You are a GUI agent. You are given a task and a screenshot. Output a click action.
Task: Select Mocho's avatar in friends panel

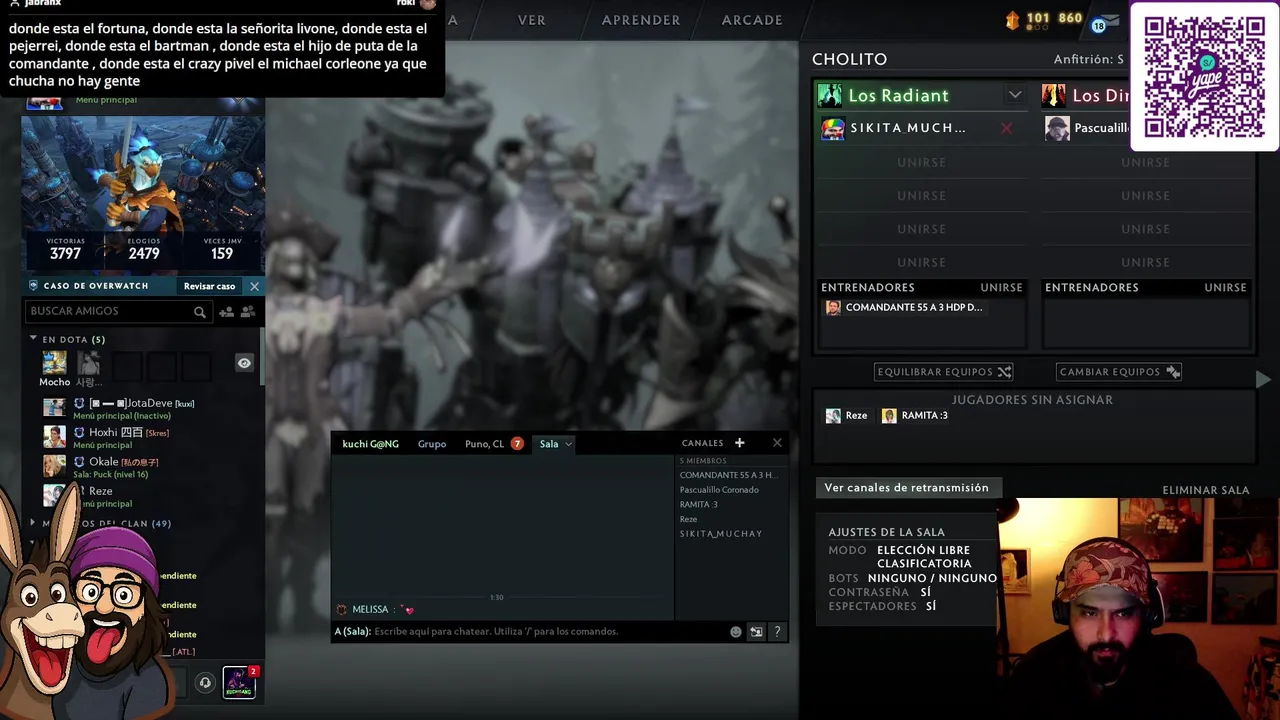[x=54, y=362]
